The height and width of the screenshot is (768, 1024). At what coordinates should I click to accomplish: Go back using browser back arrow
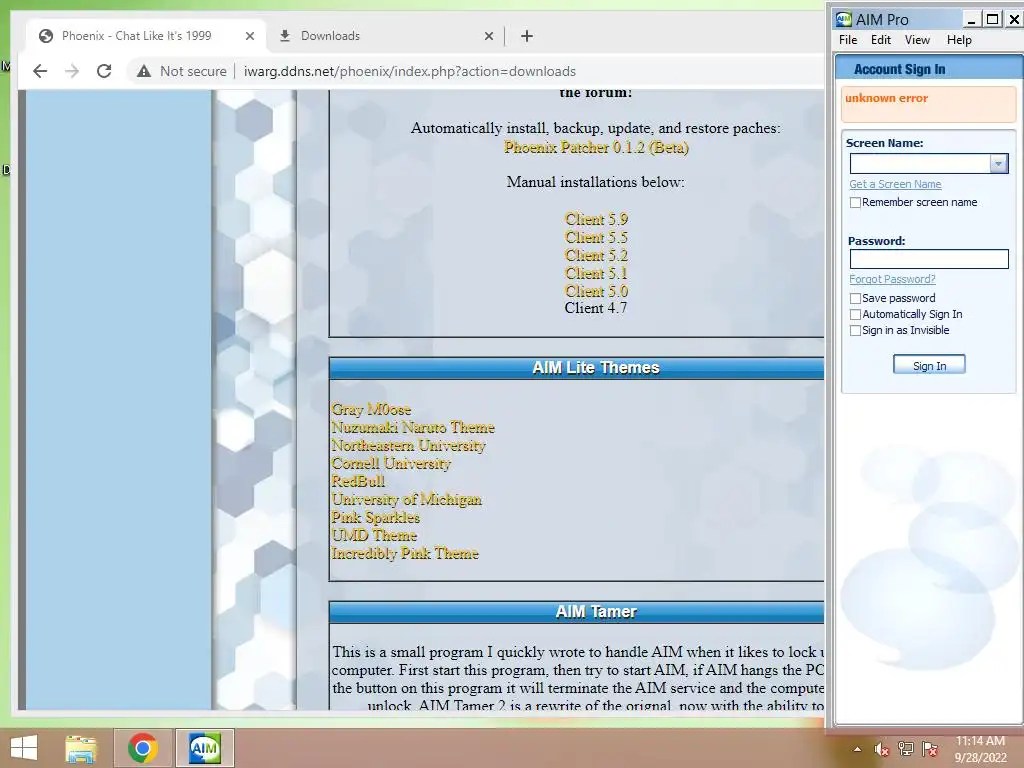(40, 71)
